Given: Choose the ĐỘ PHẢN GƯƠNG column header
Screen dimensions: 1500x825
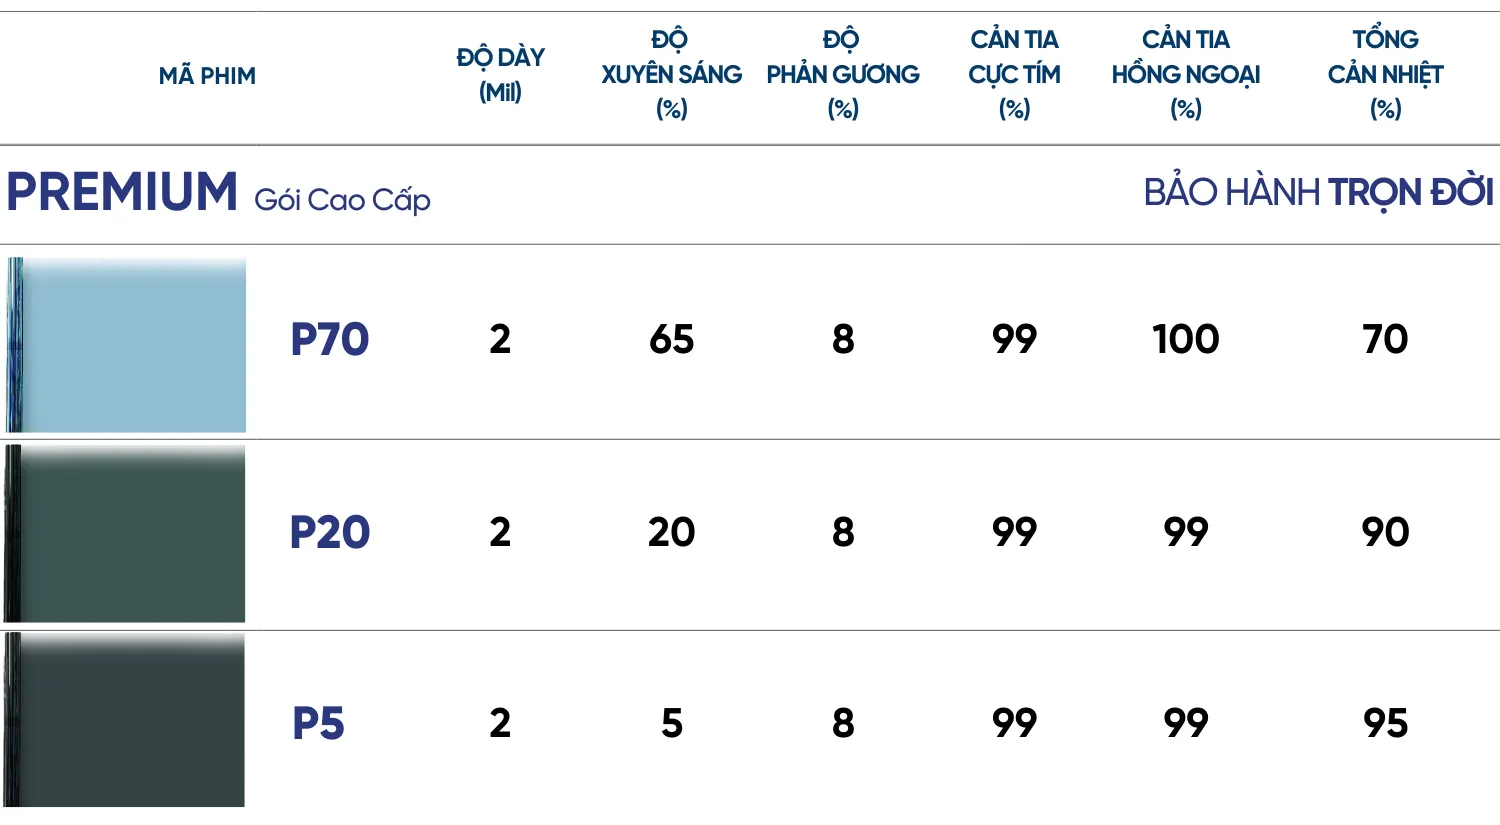Looking at the screenshot, I should 843,75.
